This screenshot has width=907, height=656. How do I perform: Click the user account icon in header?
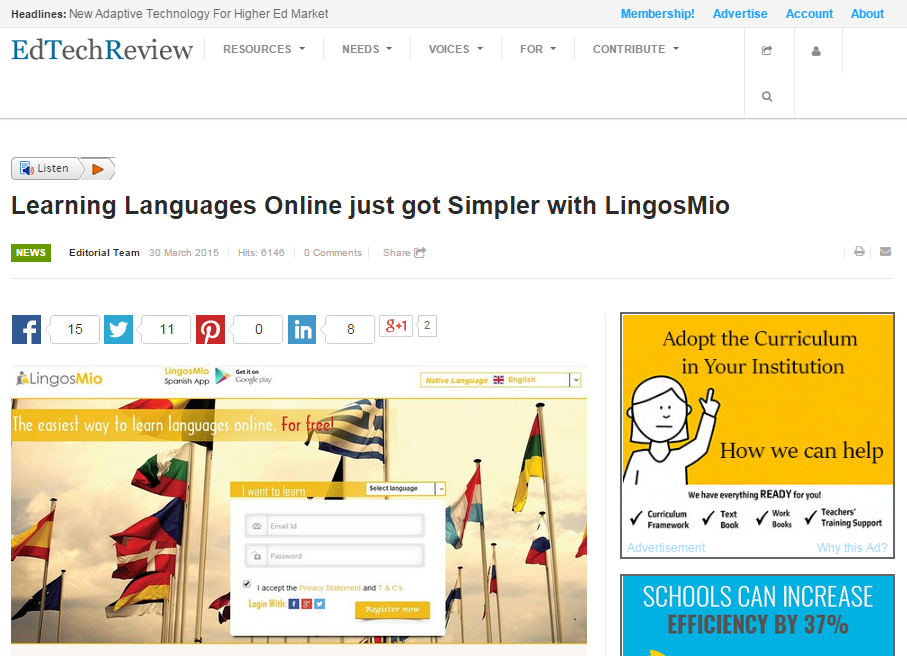pos(816,51)
